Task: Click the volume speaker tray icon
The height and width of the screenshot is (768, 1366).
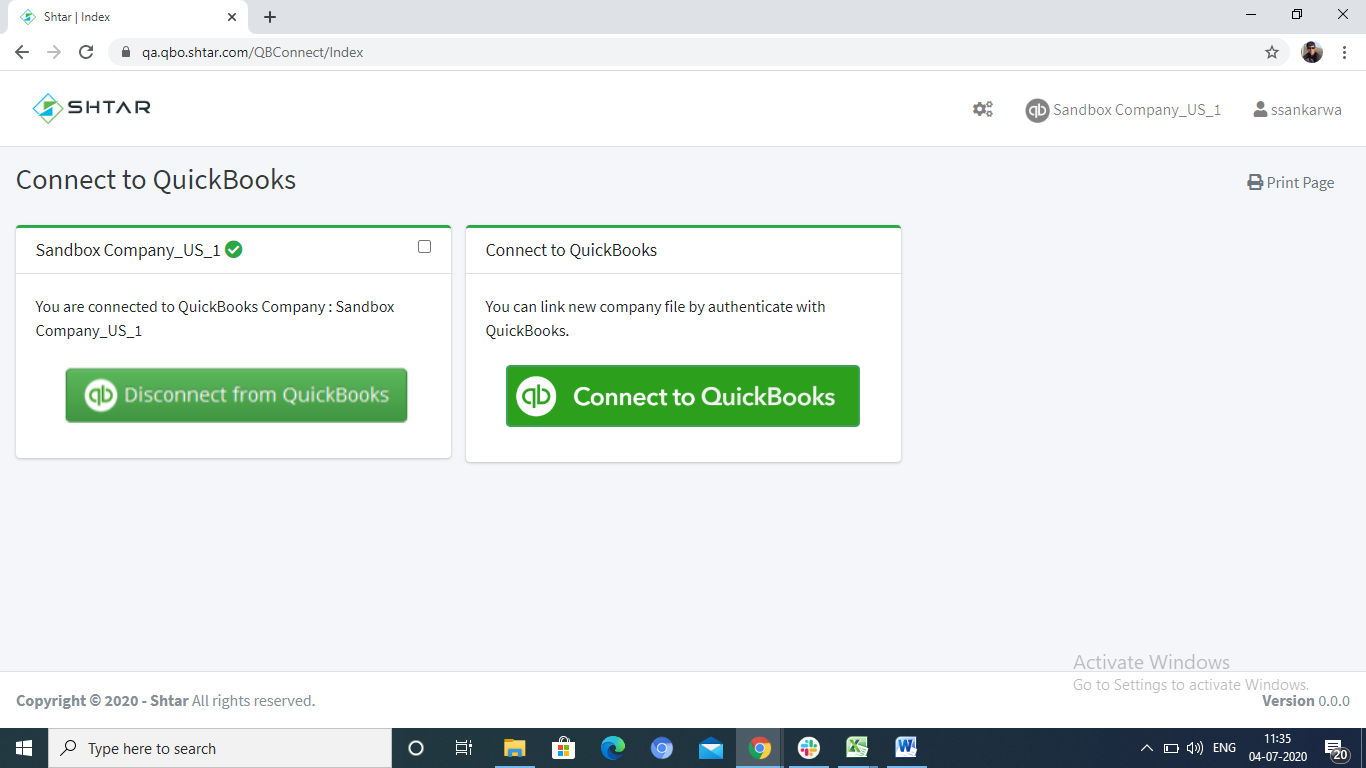Action: [x=1194, y=748]
